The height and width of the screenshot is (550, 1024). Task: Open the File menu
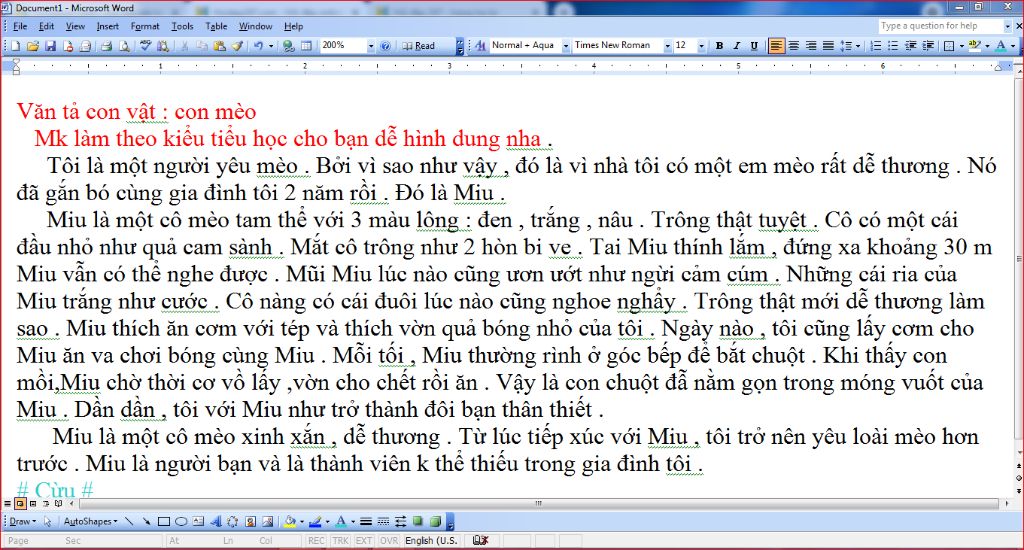(x=20, y=26)
